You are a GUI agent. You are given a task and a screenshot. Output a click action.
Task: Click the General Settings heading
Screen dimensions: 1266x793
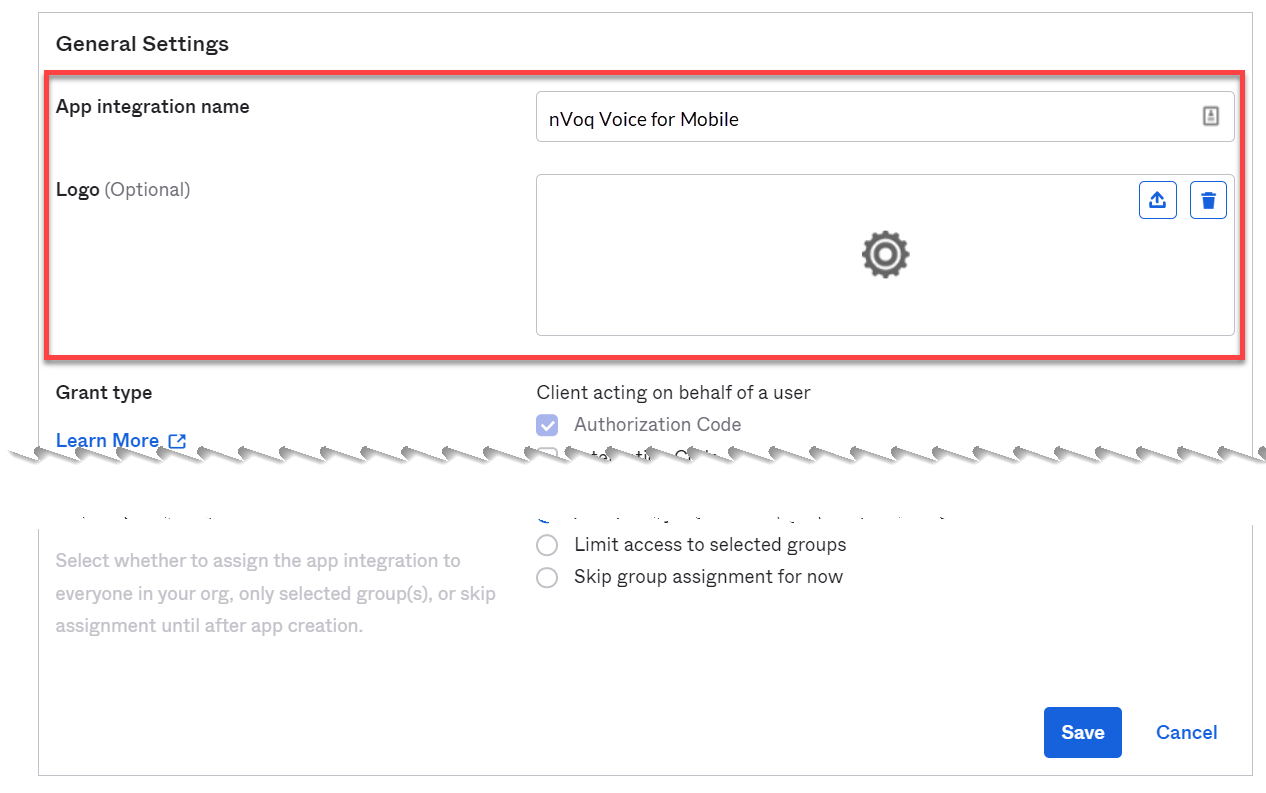pos(142,43)
